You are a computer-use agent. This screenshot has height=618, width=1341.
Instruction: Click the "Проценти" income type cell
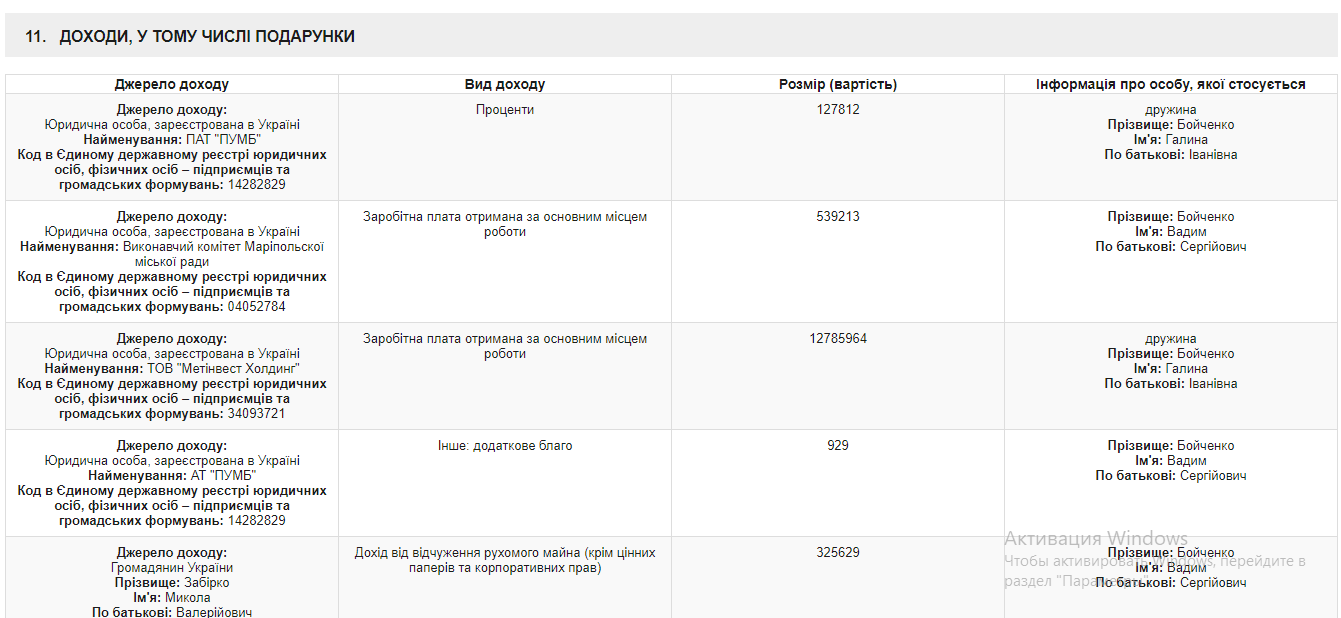tap(505, 110)
